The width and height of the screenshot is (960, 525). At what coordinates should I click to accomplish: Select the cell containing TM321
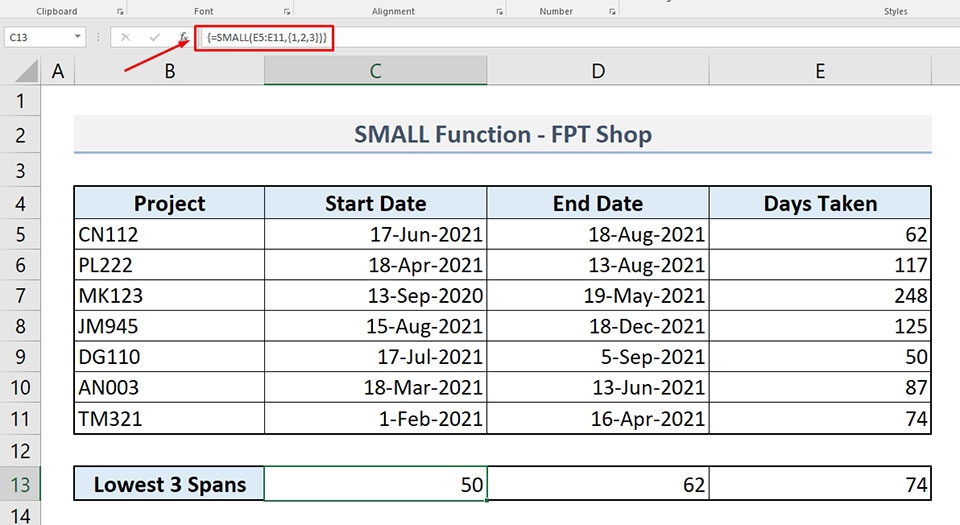pos(170,419)
